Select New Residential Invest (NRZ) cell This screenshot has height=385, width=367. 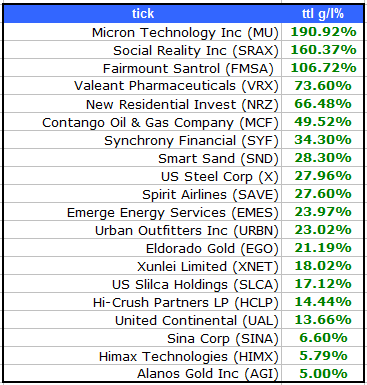(x=143, y=104)
